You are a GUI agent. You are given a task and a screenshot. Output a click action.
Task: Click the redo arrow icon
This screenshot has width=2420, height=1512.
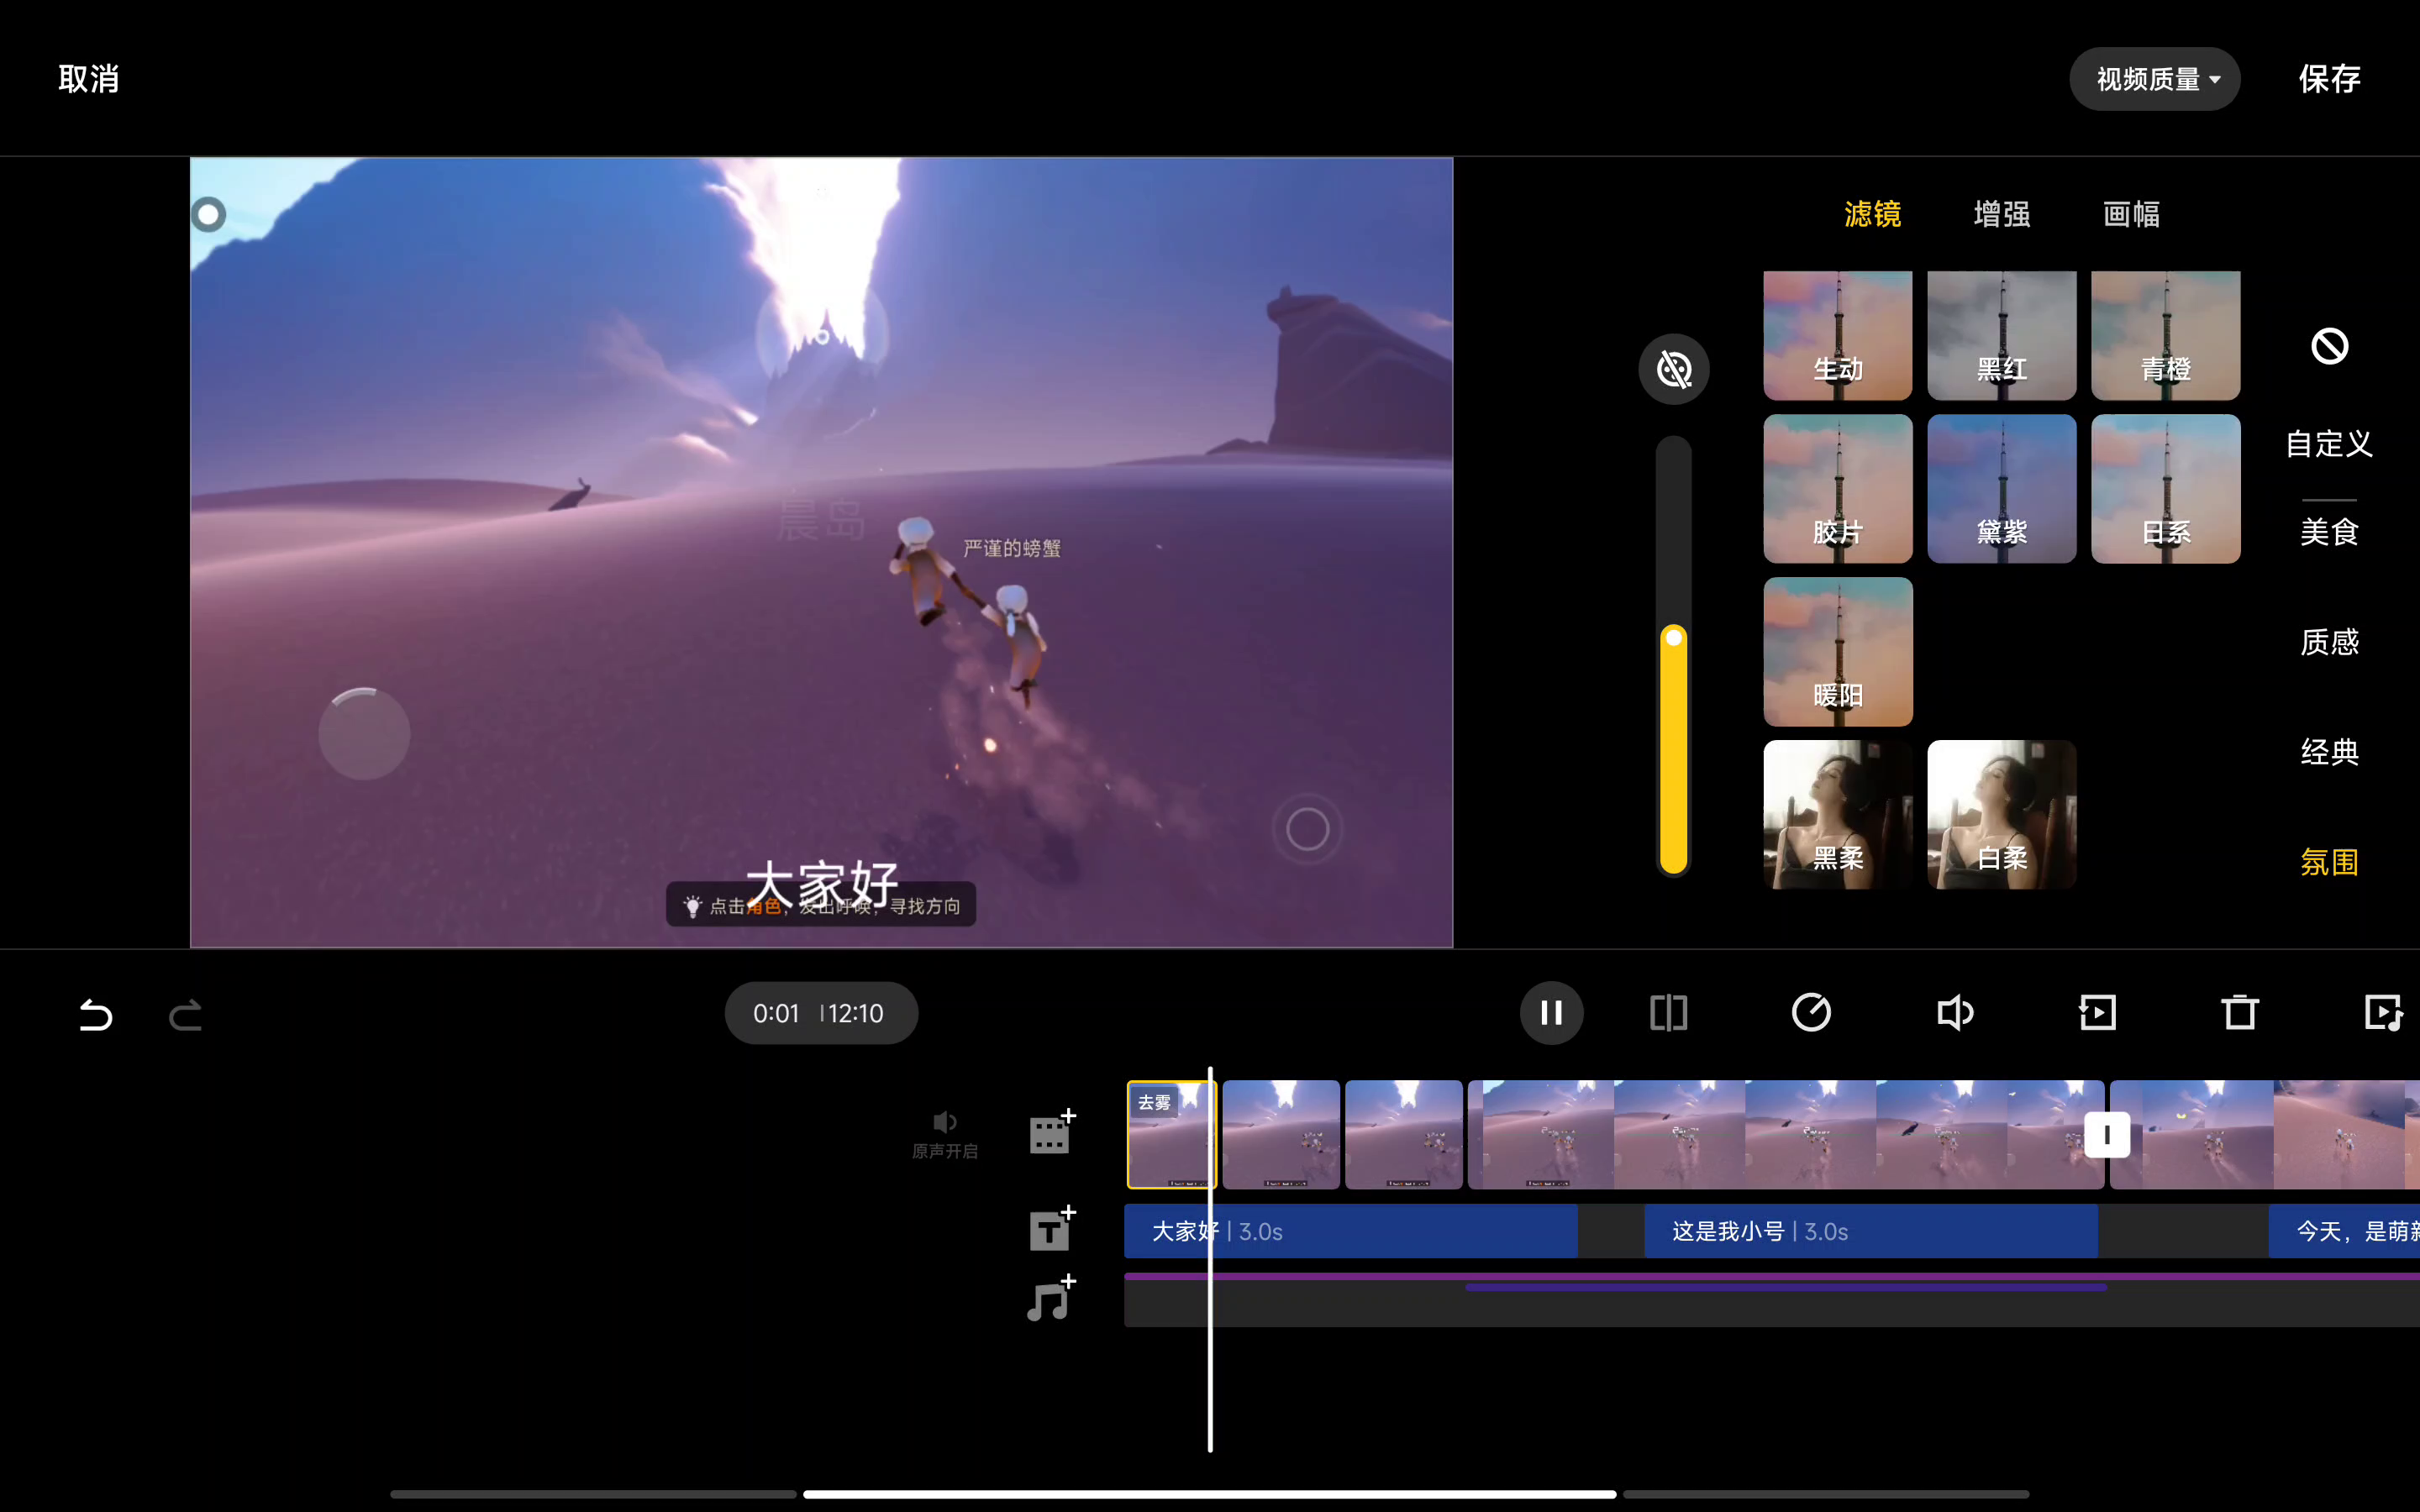[x=186, y=1014]
